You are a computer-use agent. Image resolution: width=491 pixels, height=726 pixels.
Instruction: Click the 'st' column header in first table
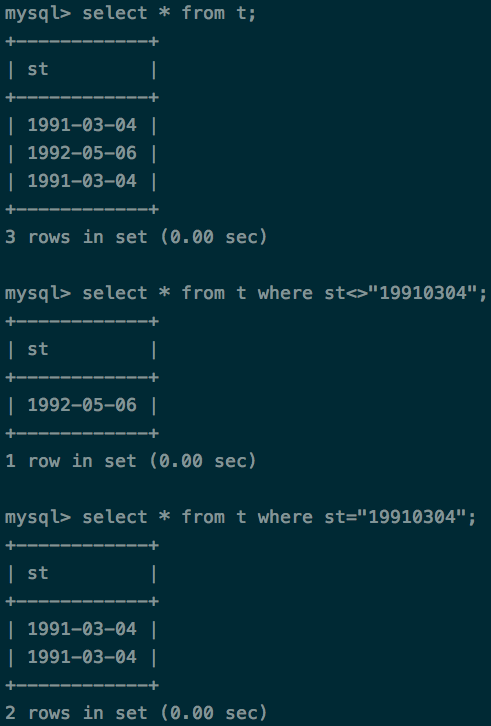pos(38,69)
